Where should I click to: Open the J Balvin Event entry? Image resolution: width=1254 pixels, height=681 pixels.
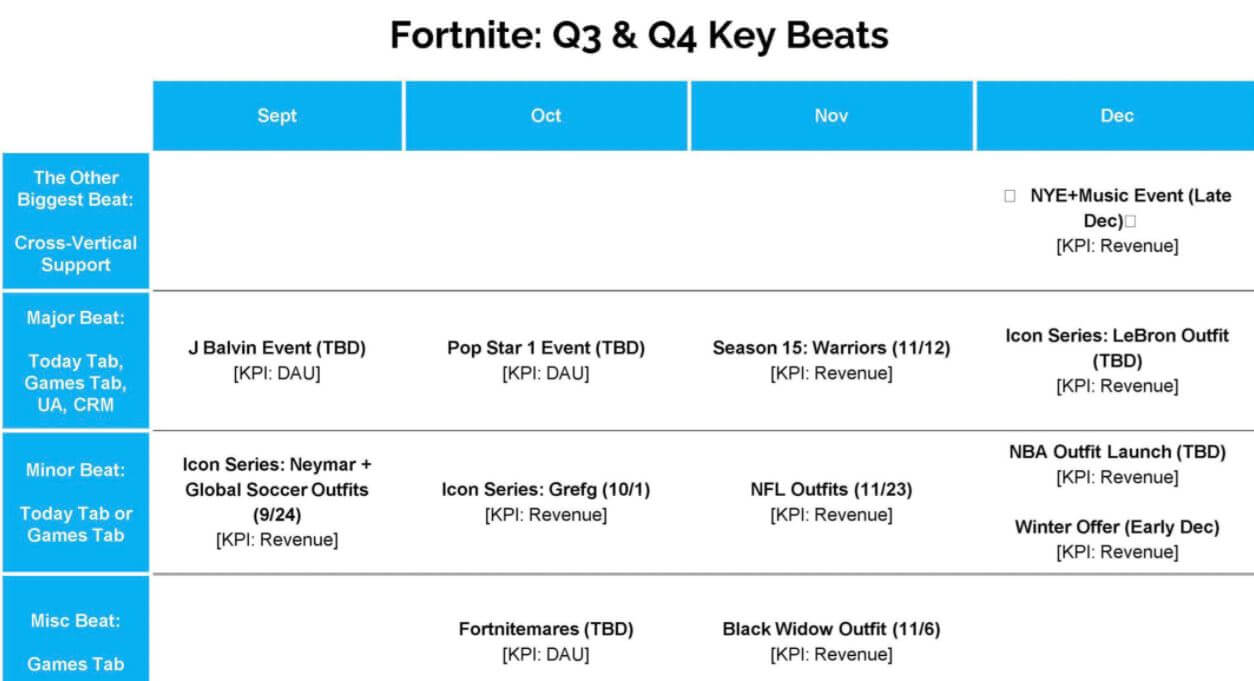point(277,349)
